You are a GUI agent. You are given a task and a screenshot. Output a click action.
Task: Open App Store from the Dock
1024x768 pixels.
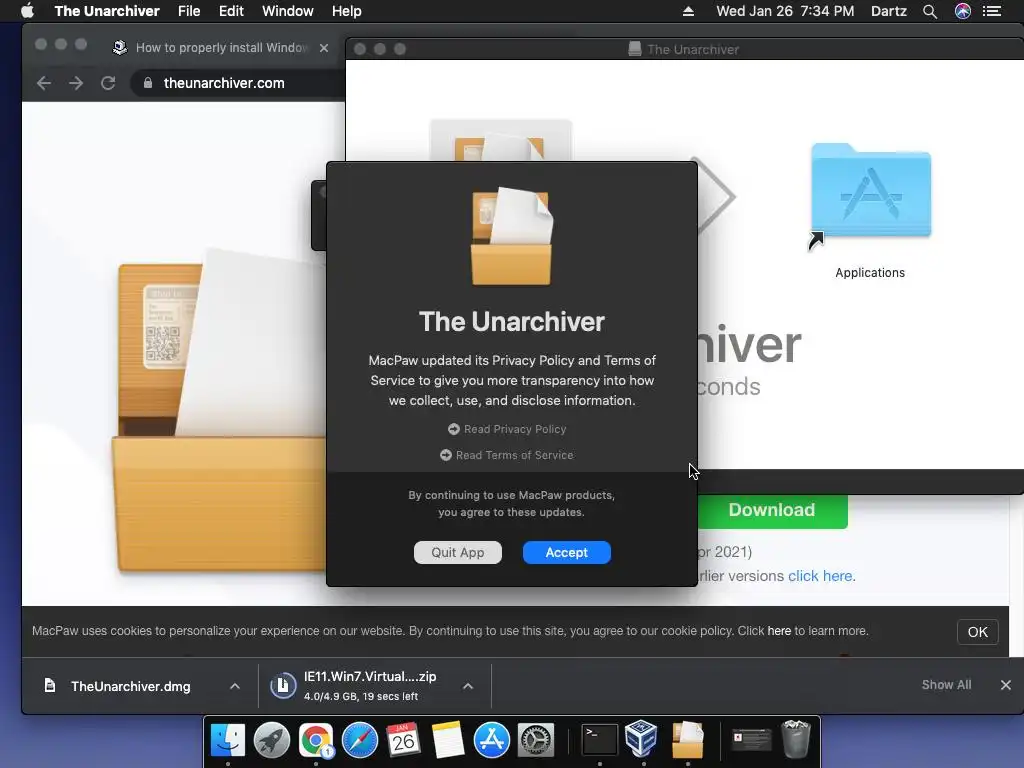click(492, 740)
